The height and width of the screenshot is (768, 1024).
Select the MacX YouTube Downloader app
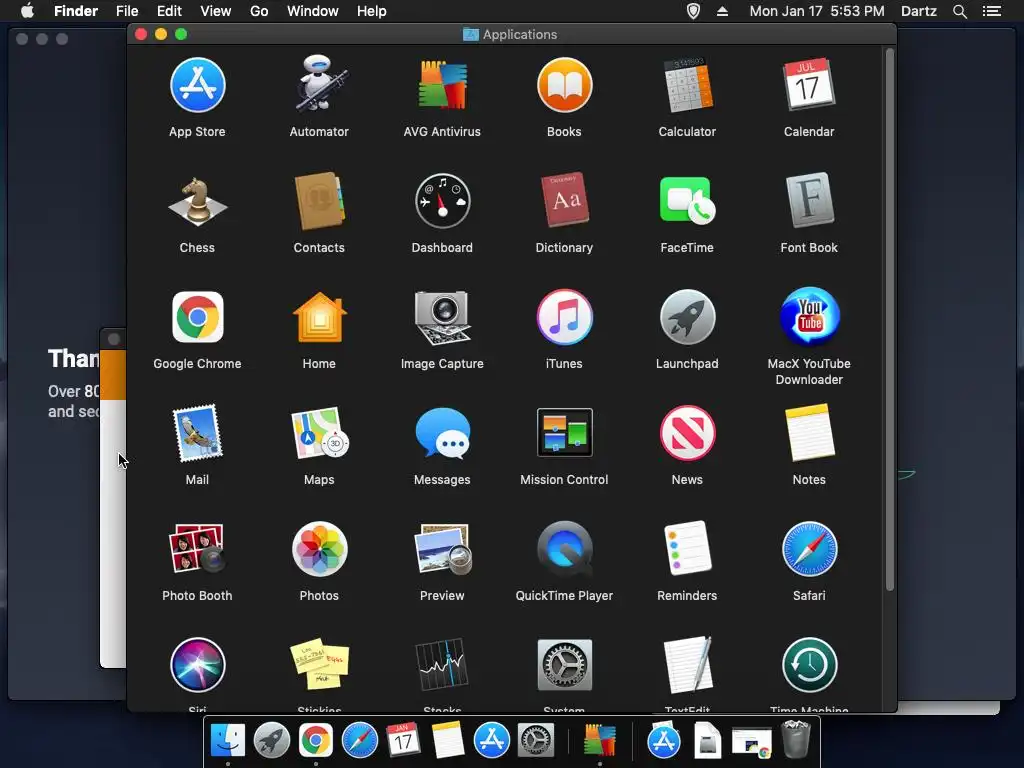tap(808, 316)
